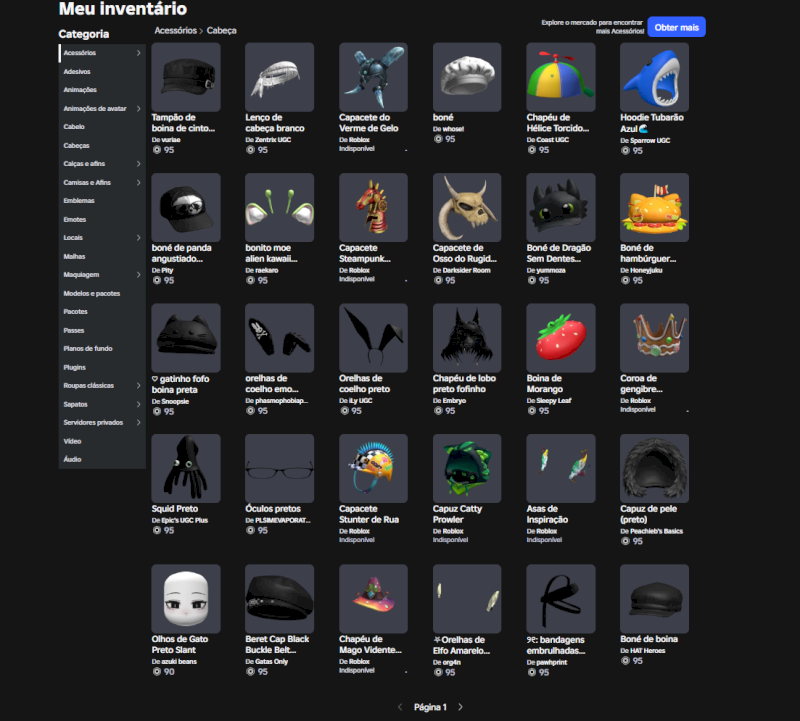The image size is (800, 721).
Task: Open the Beret Cap Black Buckle Belt image
Action: [280, 599]
